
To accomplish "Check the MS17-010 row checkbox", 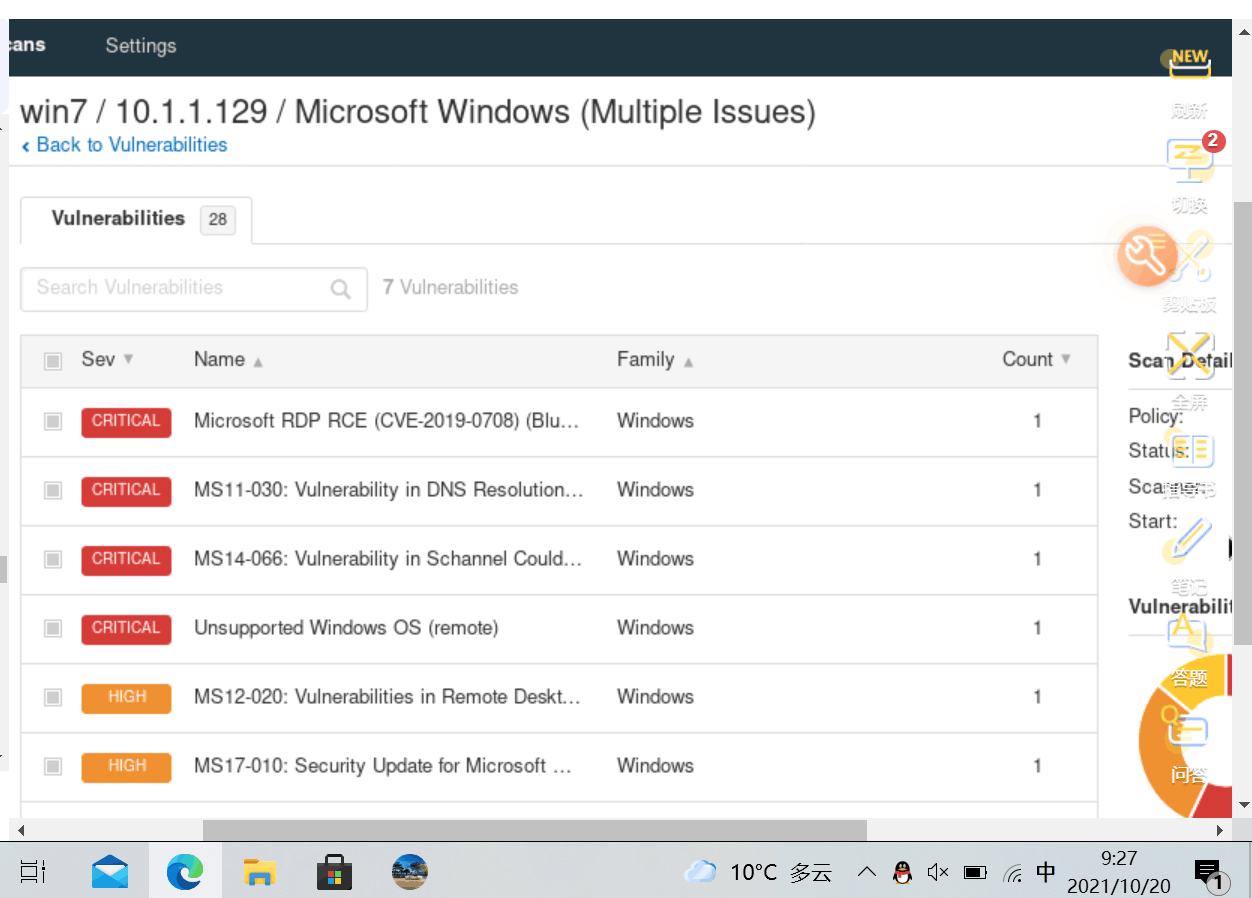I will click(53, 767).
